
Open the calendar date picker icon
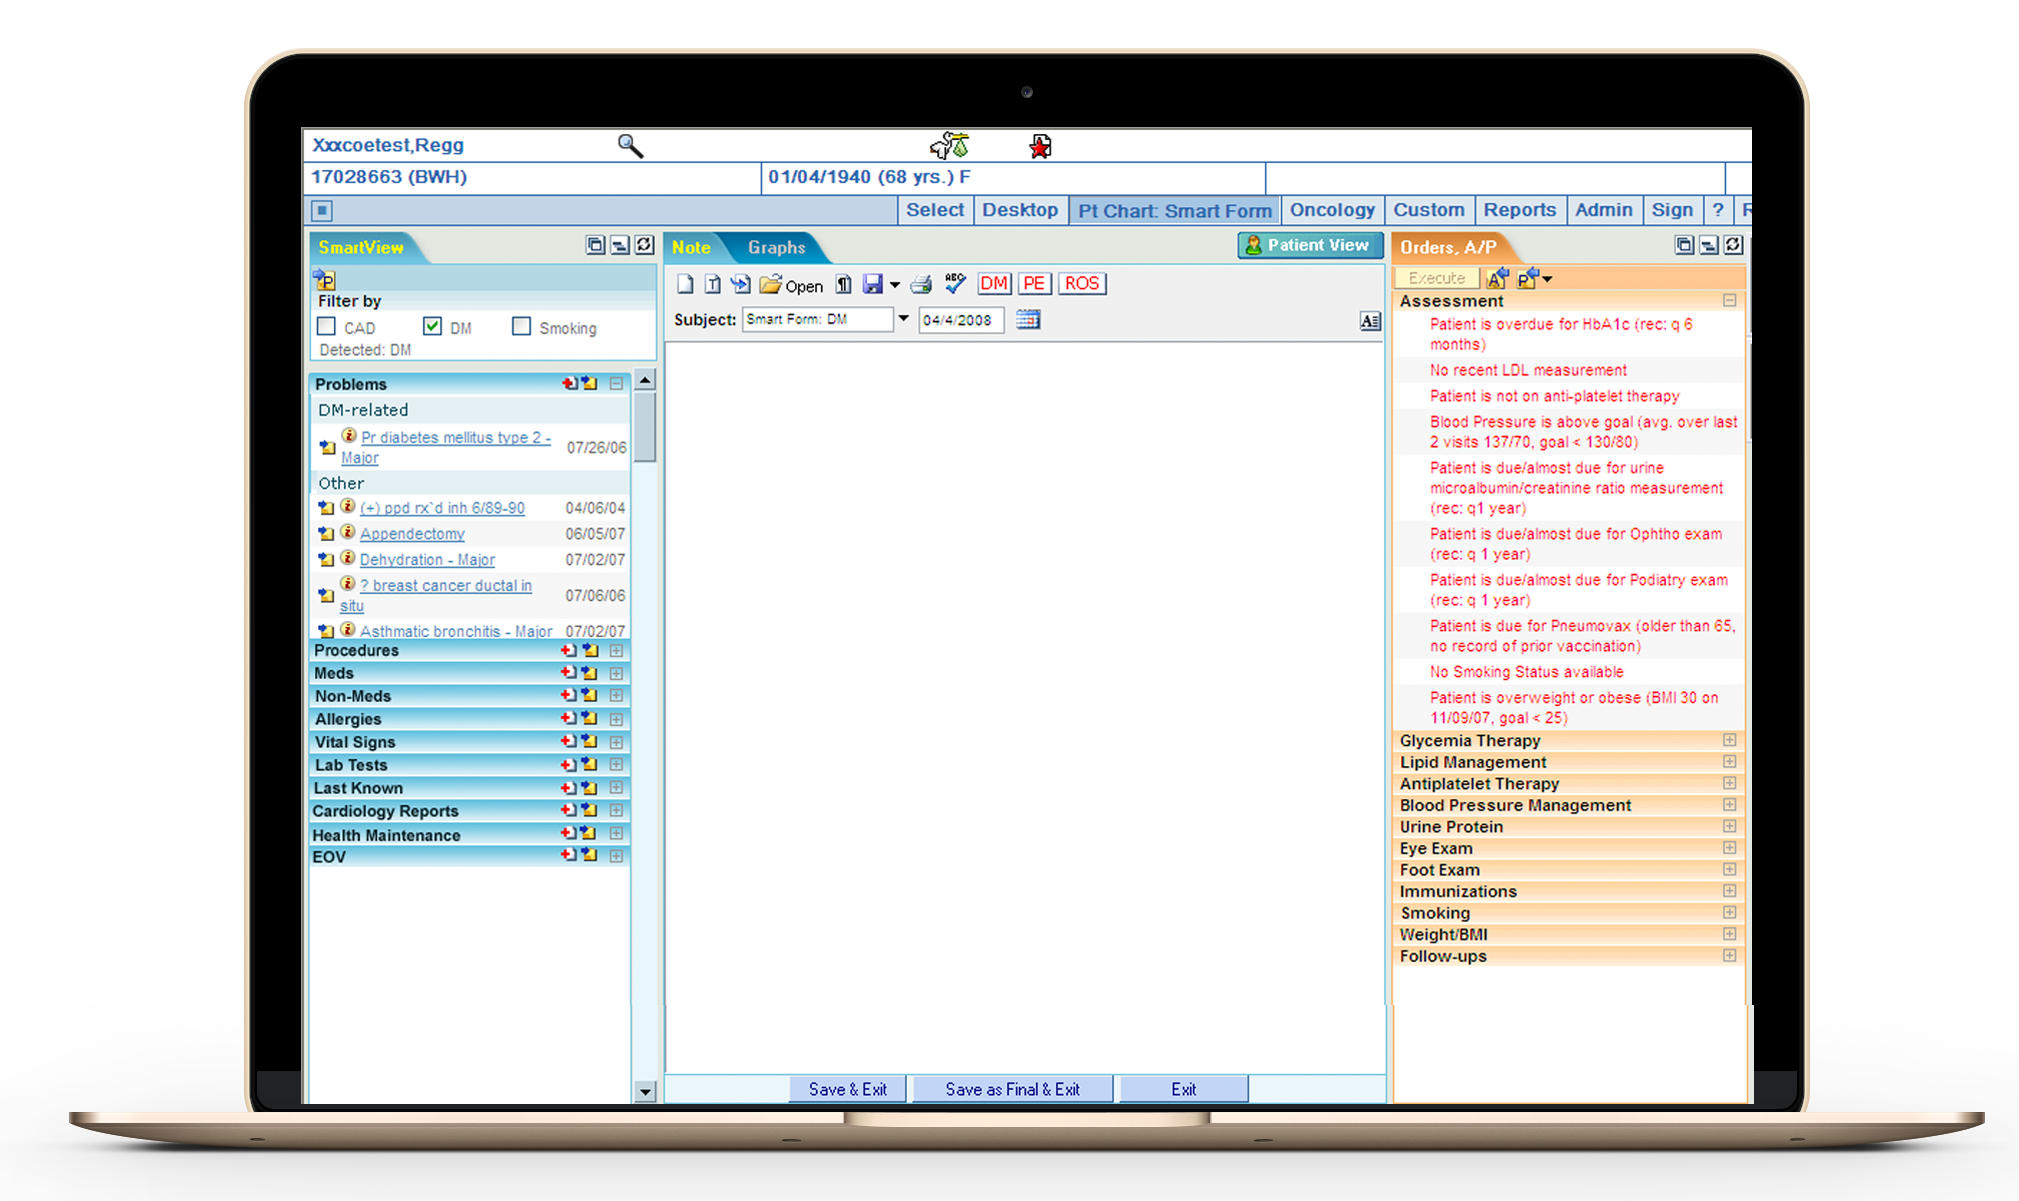1028,320
